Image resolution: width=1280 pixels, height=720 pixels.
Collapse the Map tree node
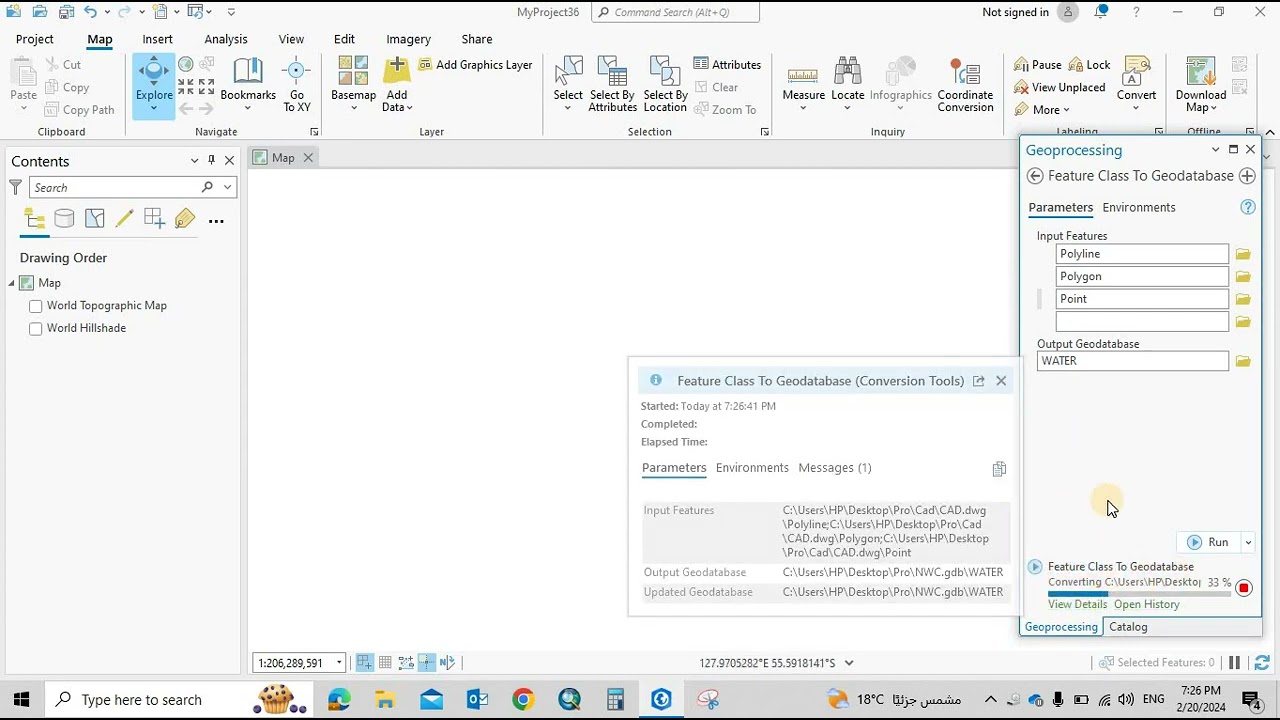[x=12, y=283]
